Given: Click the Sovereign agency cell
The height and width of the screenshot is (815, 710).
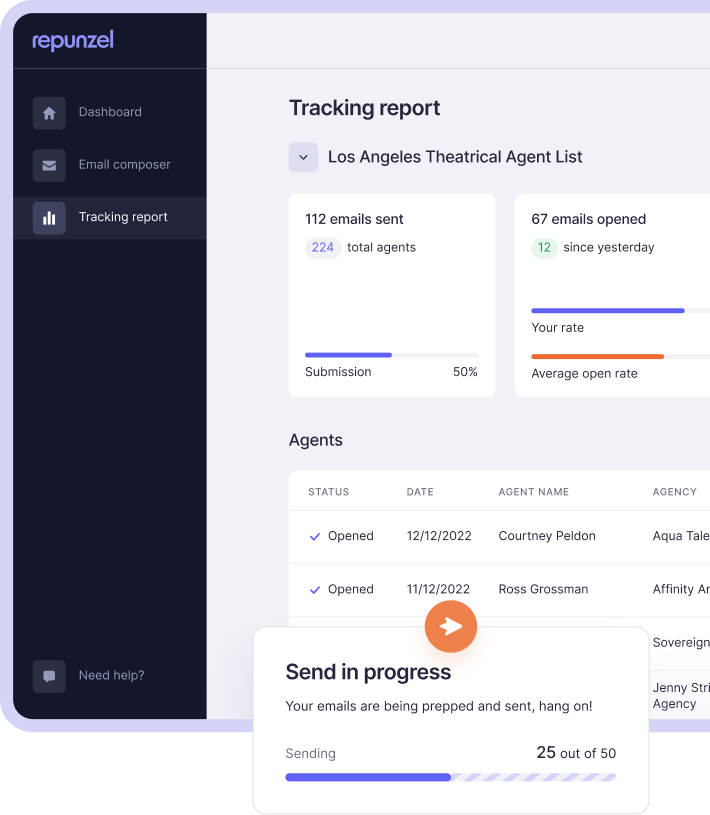Looking at the screenshot, I should [681, 642].
